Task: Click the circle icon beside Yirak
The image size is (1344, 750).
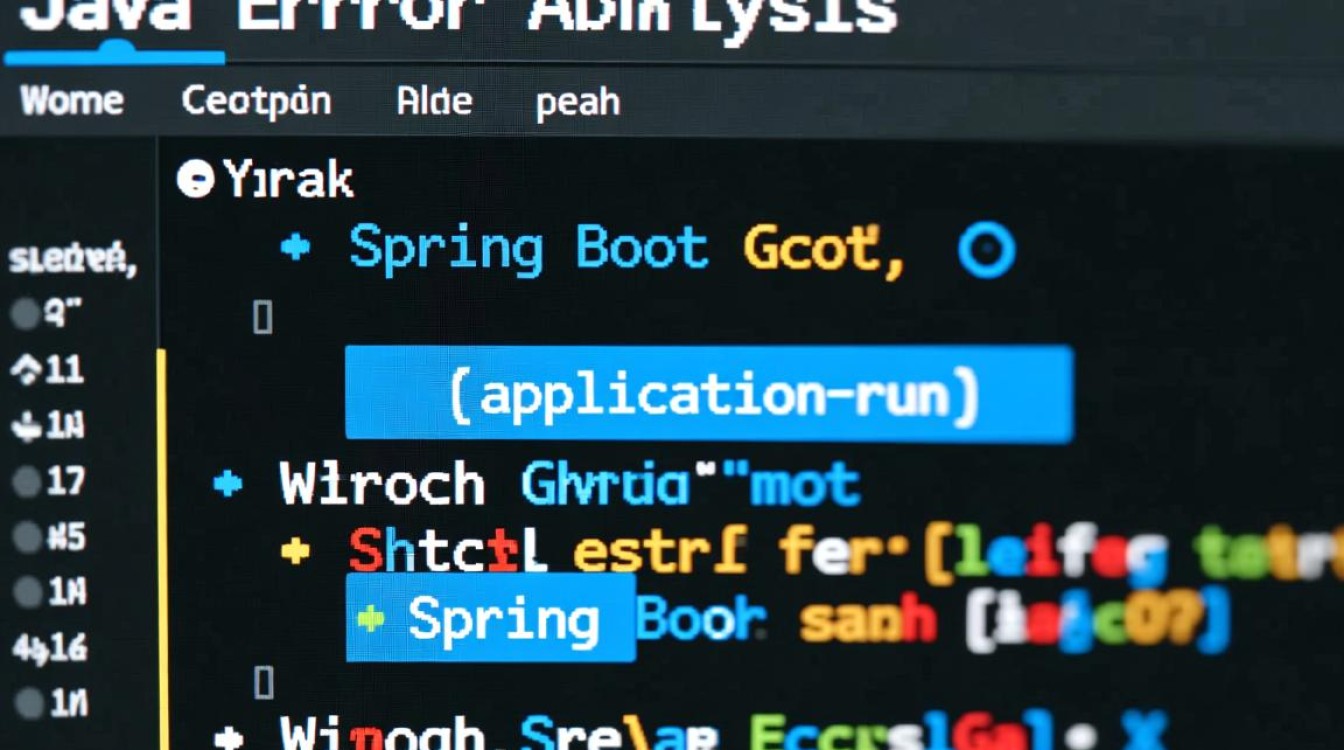Action: 195,180
